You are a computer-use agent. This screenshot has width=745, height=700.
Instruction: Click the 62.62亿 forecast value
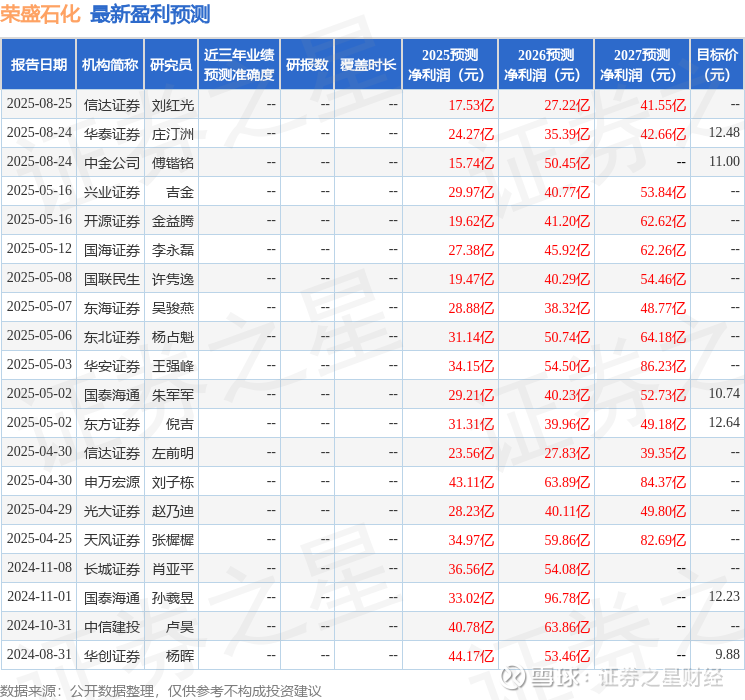pos(663,221)
